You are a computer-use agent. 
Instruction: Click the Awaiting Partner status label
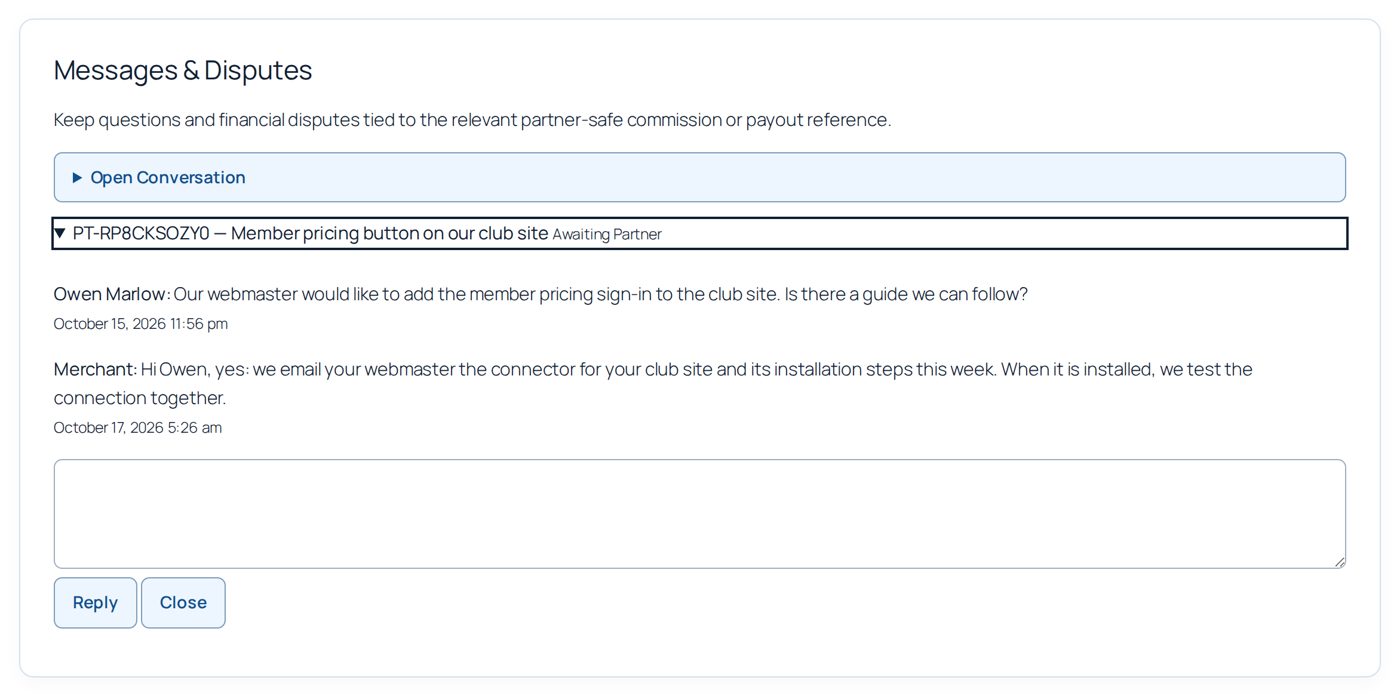coord(607,234)
